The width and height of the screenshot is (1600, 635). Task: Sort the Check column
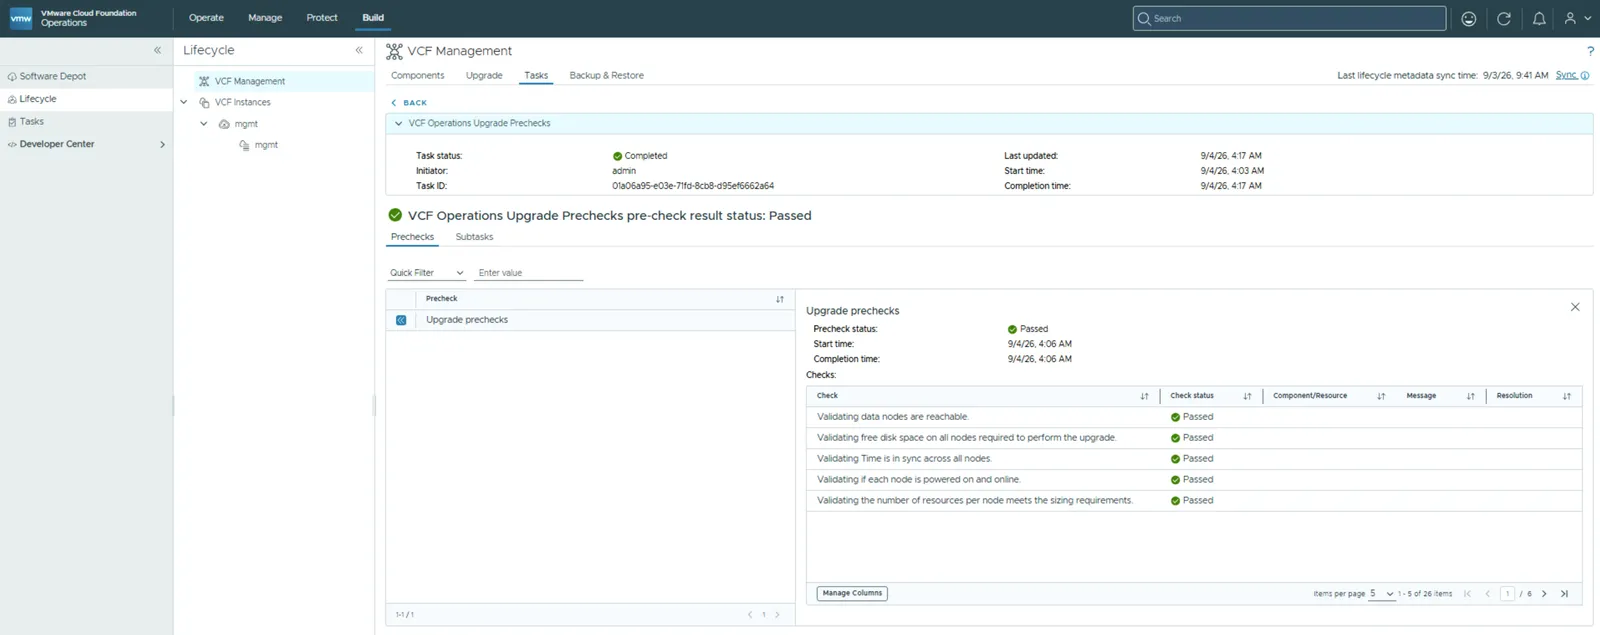click(x=1144, y=396)
